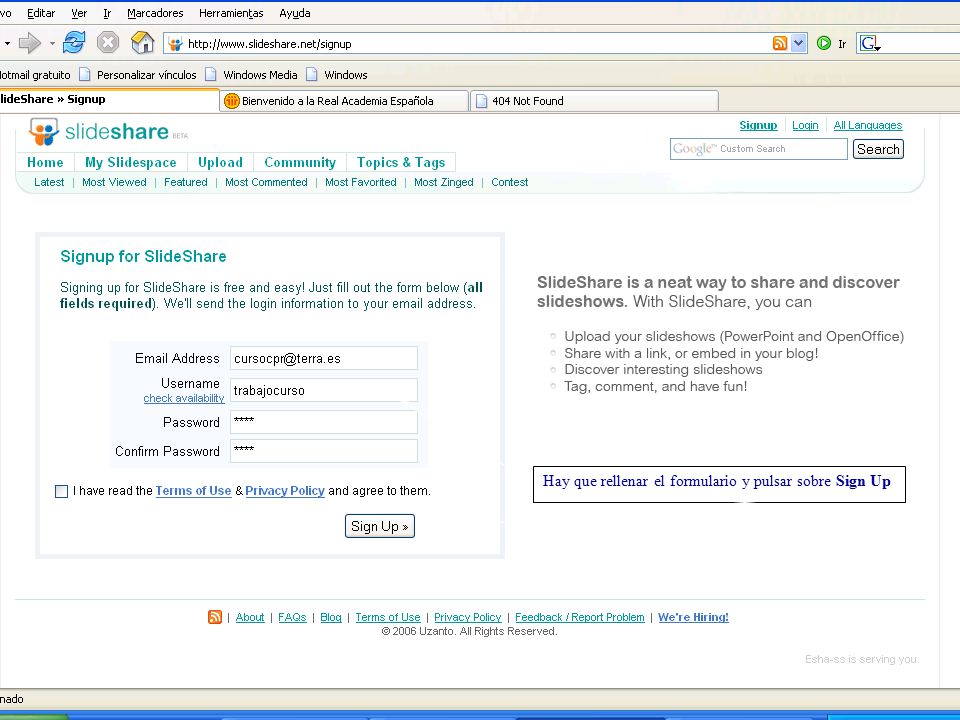Click the Forward arrow navigation button
The height and width of the screenshot is (720, 960).
(29, 43)
